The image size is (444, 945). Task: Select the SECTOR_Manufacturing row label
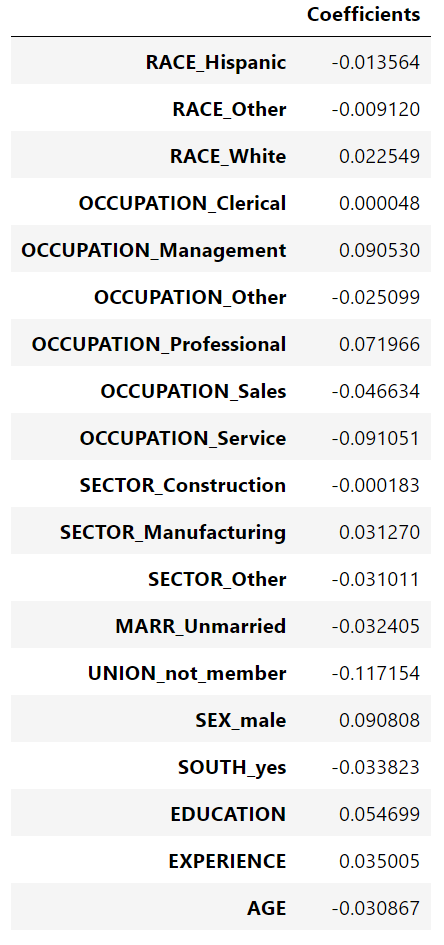[173, 532]
